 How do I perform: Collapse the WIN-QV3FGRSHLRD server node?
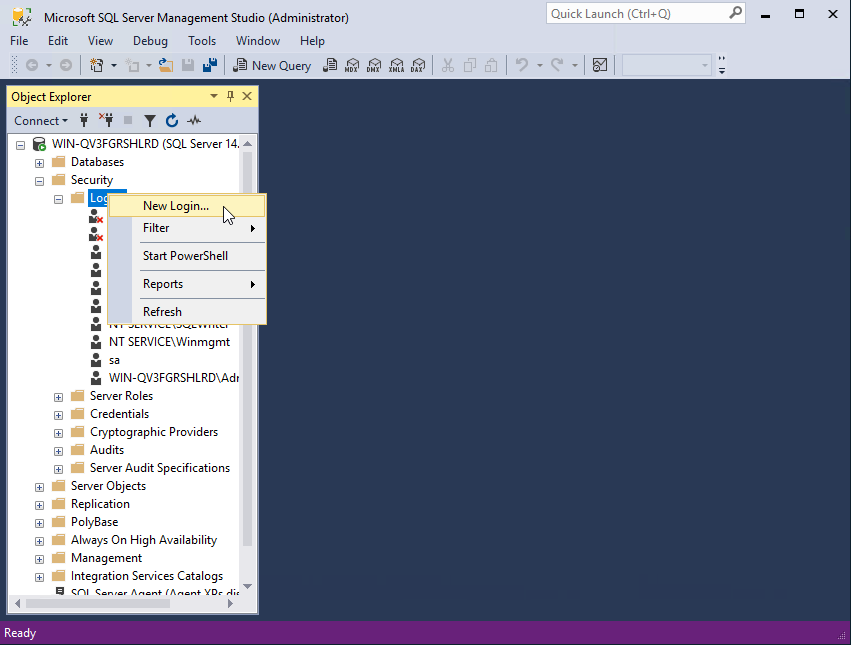[x=21, y=145]
